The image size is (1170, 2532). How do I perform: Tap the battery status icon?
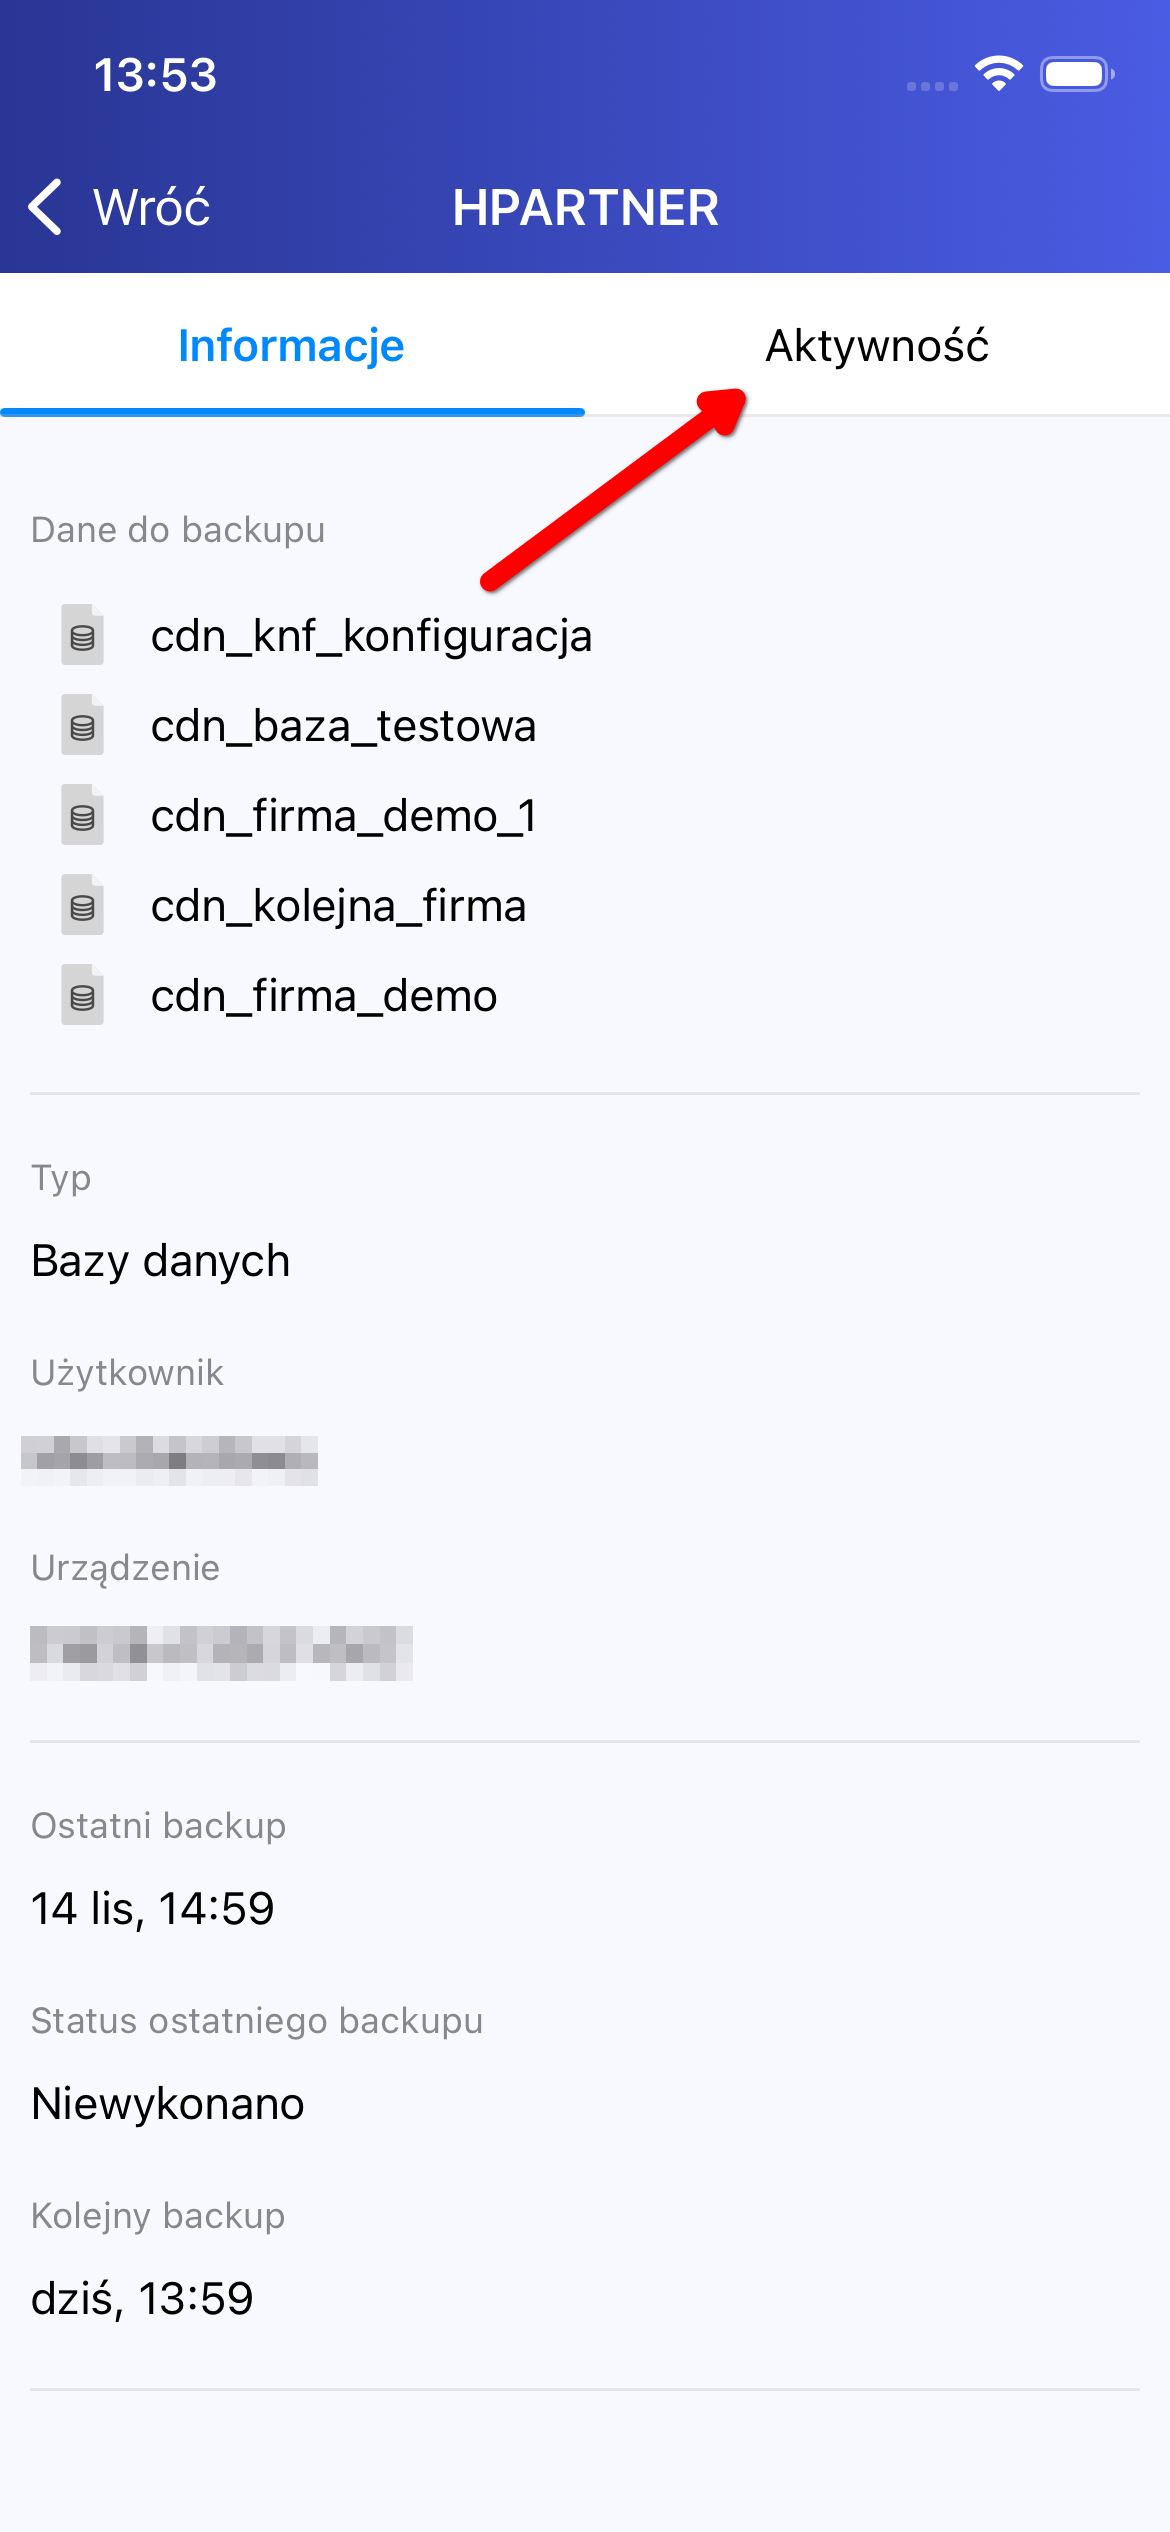click(x=1076, y=74)
